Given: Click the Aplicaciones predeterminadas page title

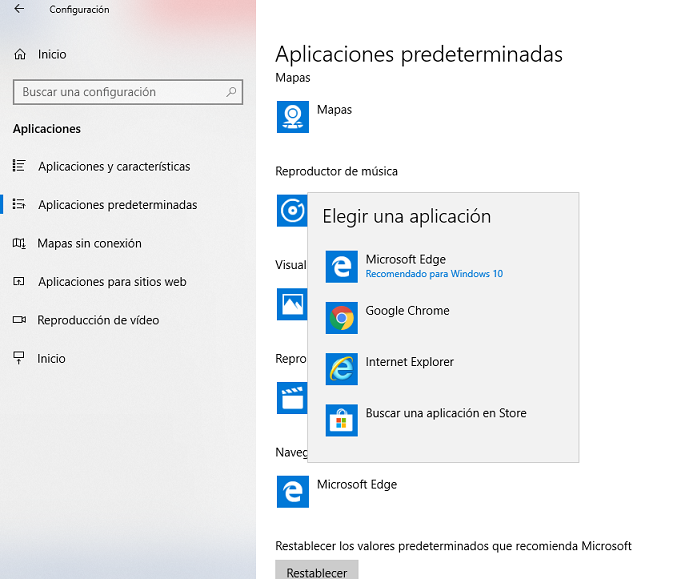Looking at the screenshot, I should click(419, 55).
